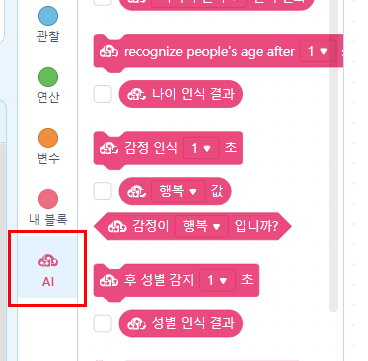
Task: Click cloud icon on 나이 인식 결과 block
Action: point(136,94)
